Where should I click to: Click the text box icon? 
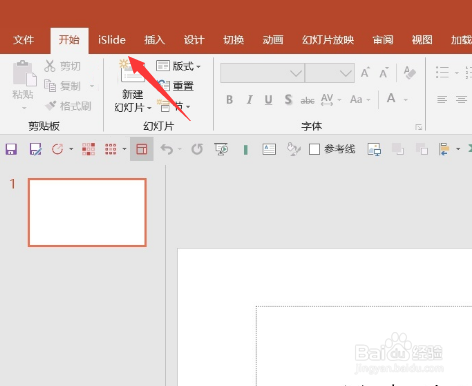click(269, 149)
